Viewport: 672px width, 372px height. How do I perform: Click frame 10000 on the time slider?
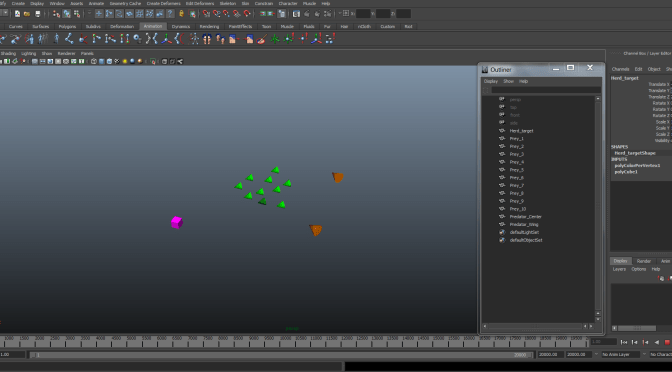click(285, 339)
